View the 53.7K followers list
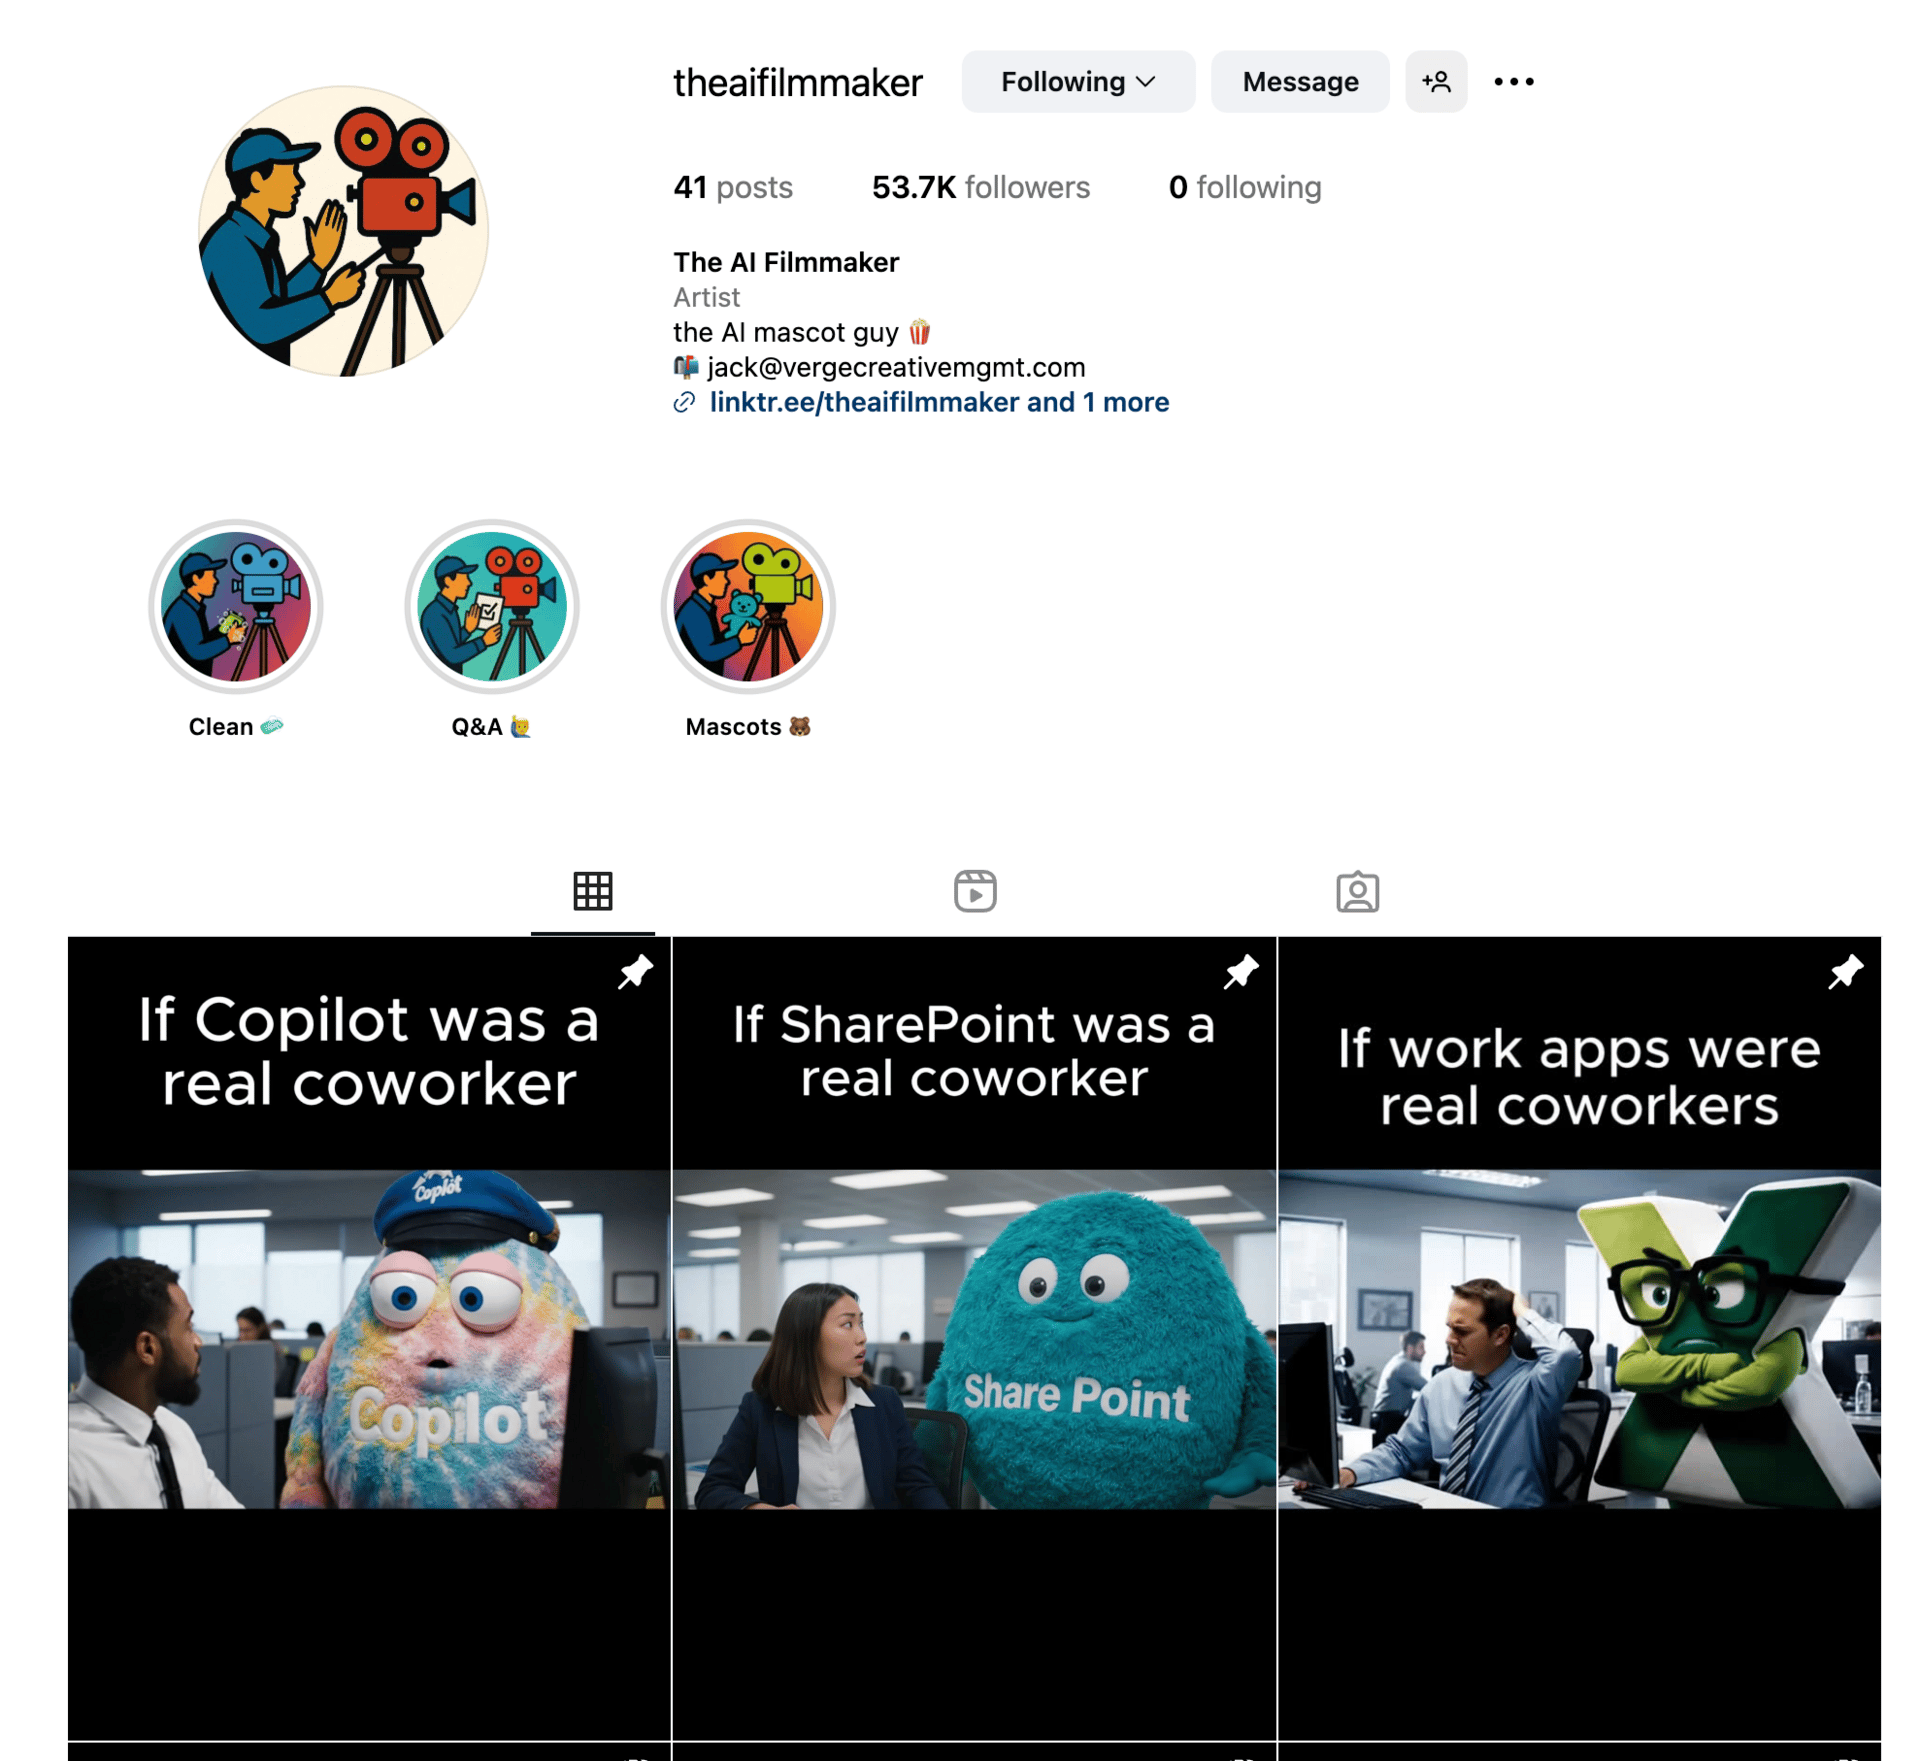Screen dimensions: 1920x1761 point(980,187)
